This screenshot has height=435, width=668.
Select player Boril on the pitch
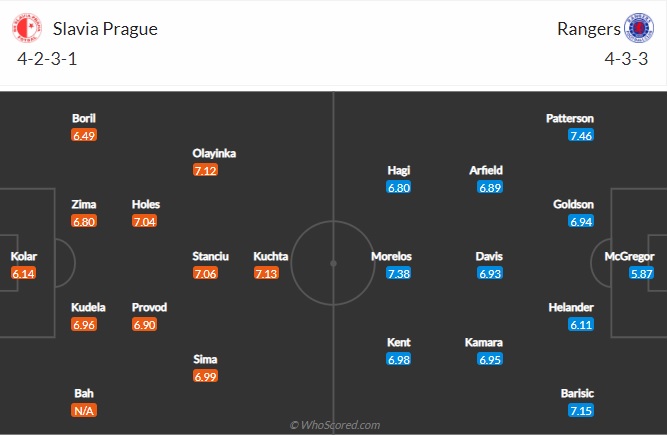click(x=84, y=118)
